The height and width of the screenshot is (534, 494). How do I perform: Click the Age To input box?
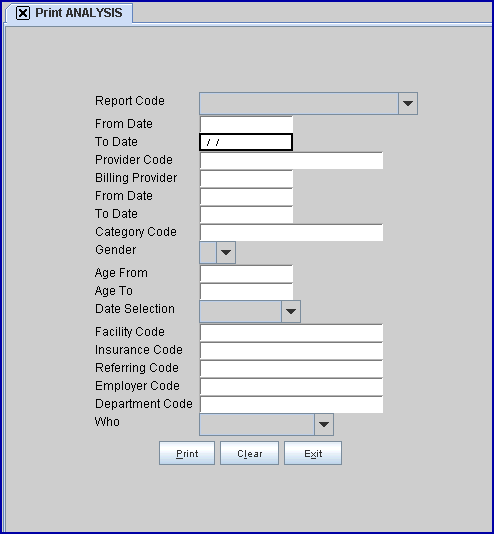pos(246,292)
